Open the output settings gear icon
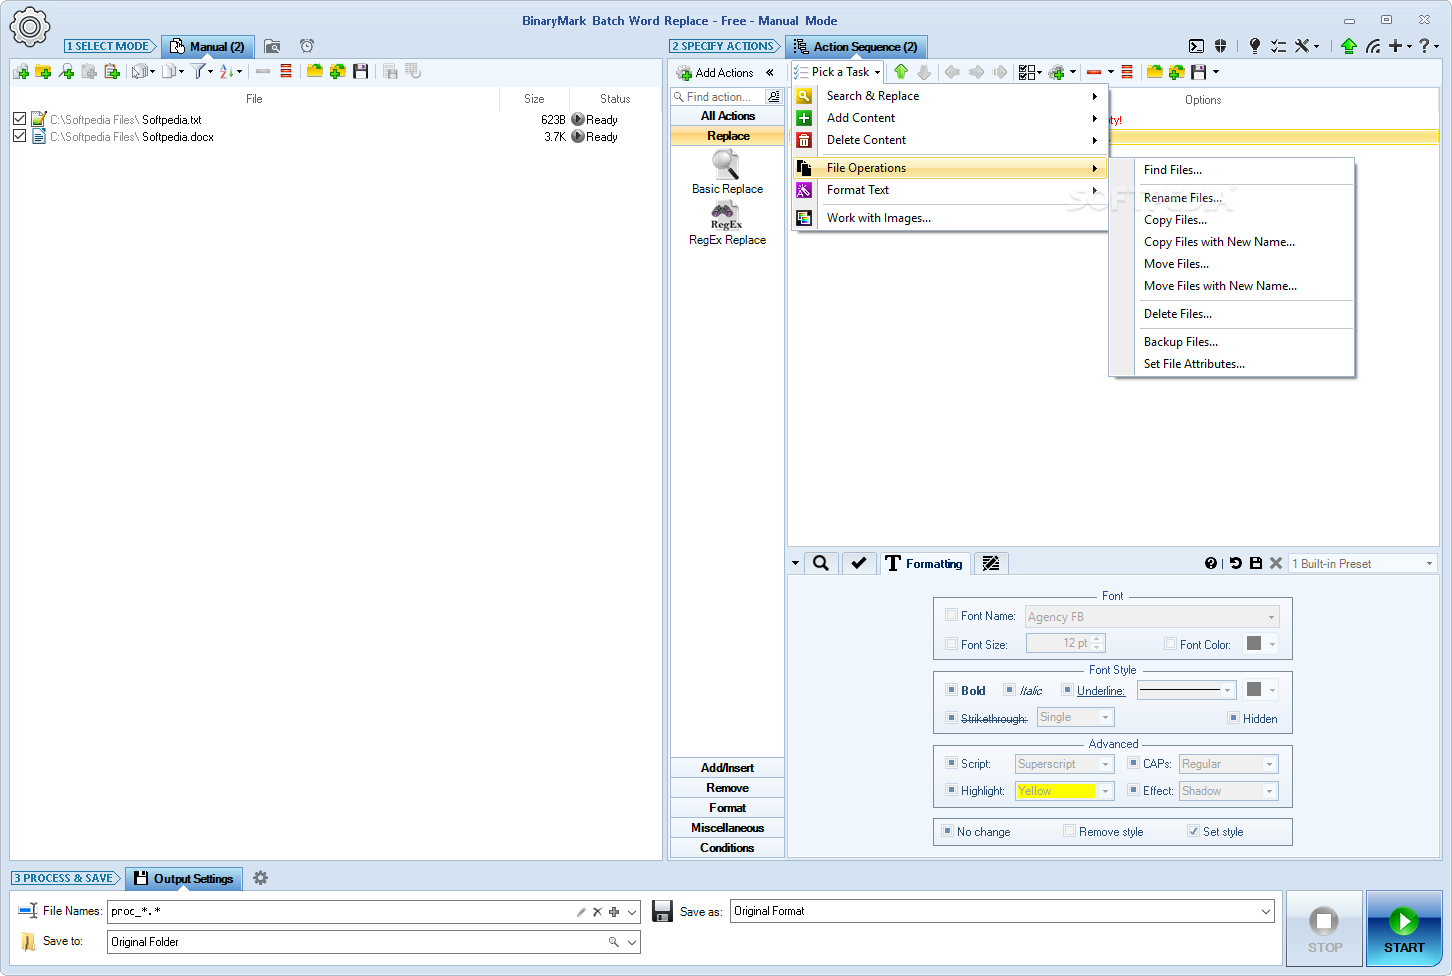 point(260,878)
